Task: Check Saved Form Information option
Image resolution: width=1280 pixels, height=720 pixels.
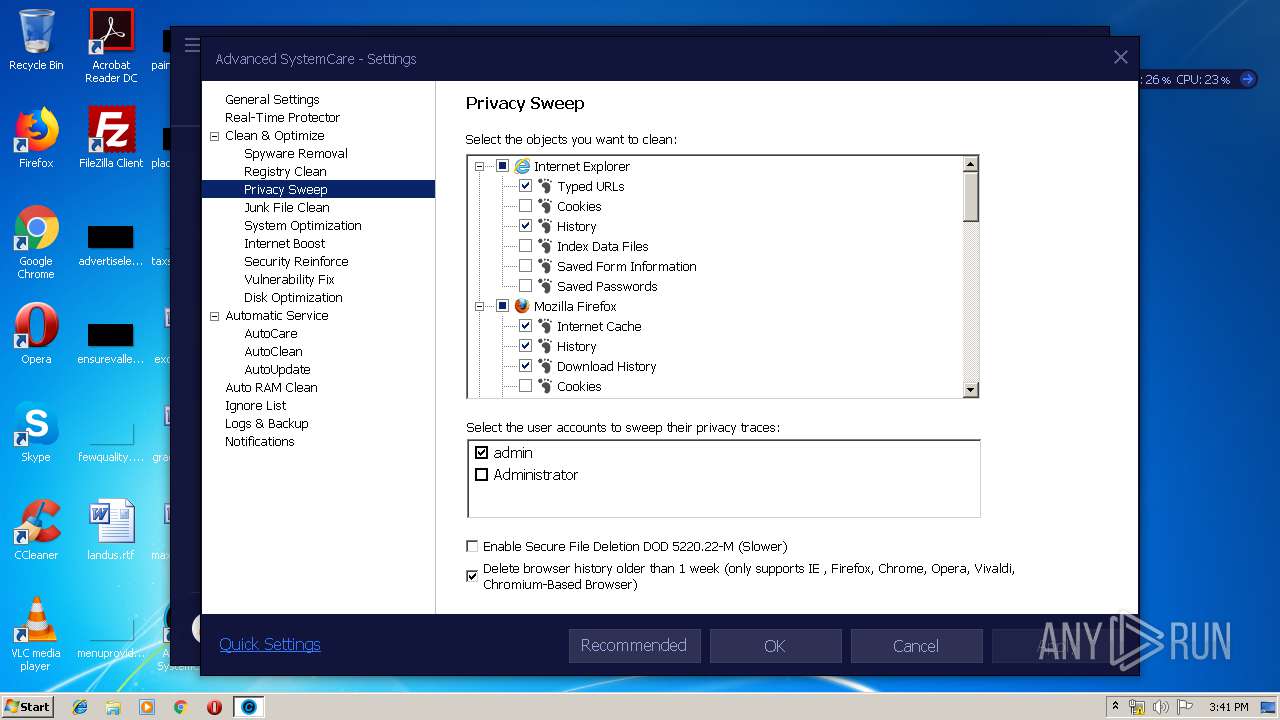Action: [x=525, y=266]
